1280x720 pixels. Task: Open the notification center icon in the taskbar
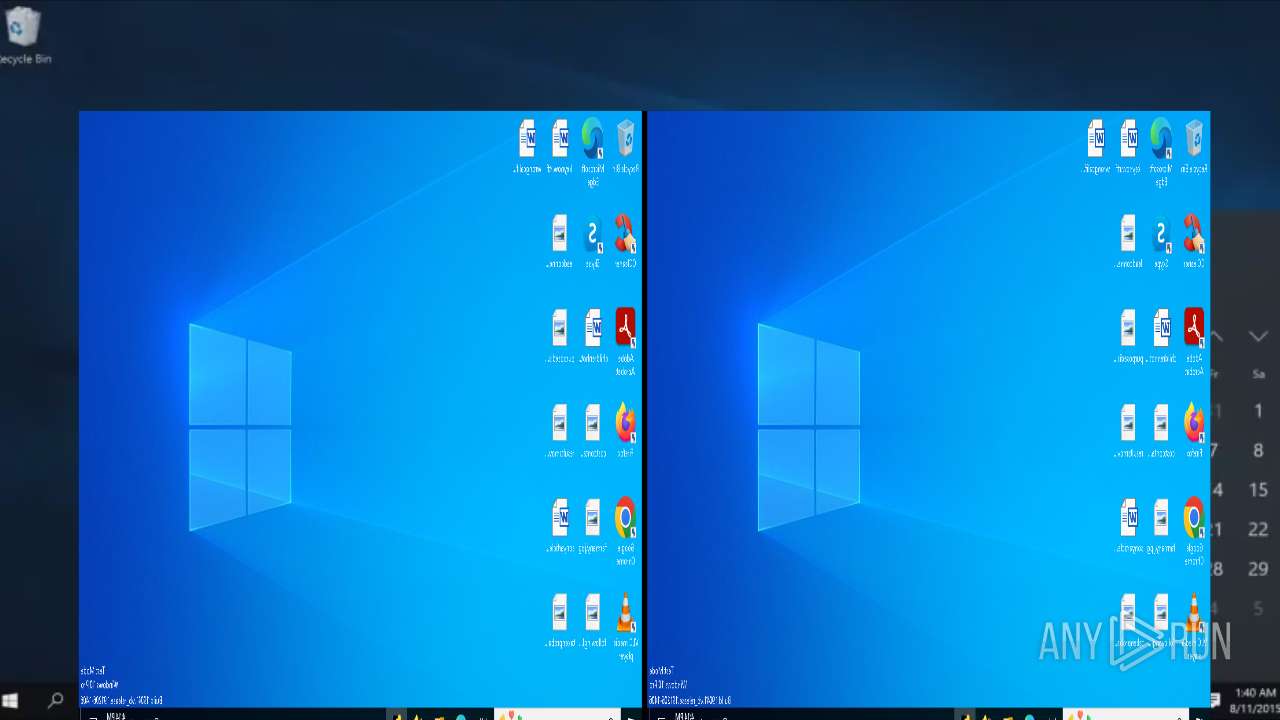tap(1215, 700)
